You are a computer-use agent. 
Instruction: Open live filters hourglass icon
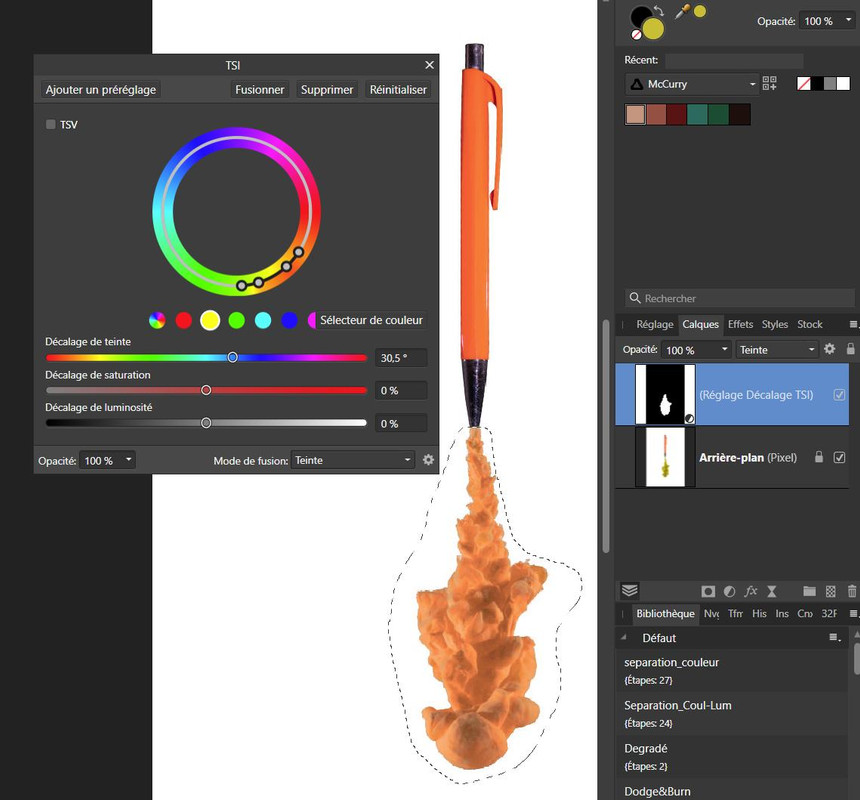pyautogui.click(x=772, y=591)
